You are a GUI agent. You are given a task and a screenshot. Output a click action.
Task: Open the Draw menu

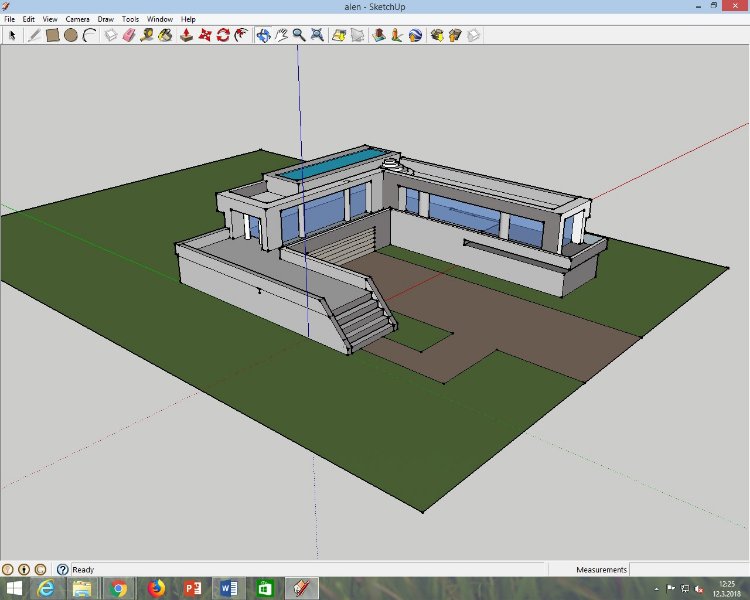(x=105, y=19)
